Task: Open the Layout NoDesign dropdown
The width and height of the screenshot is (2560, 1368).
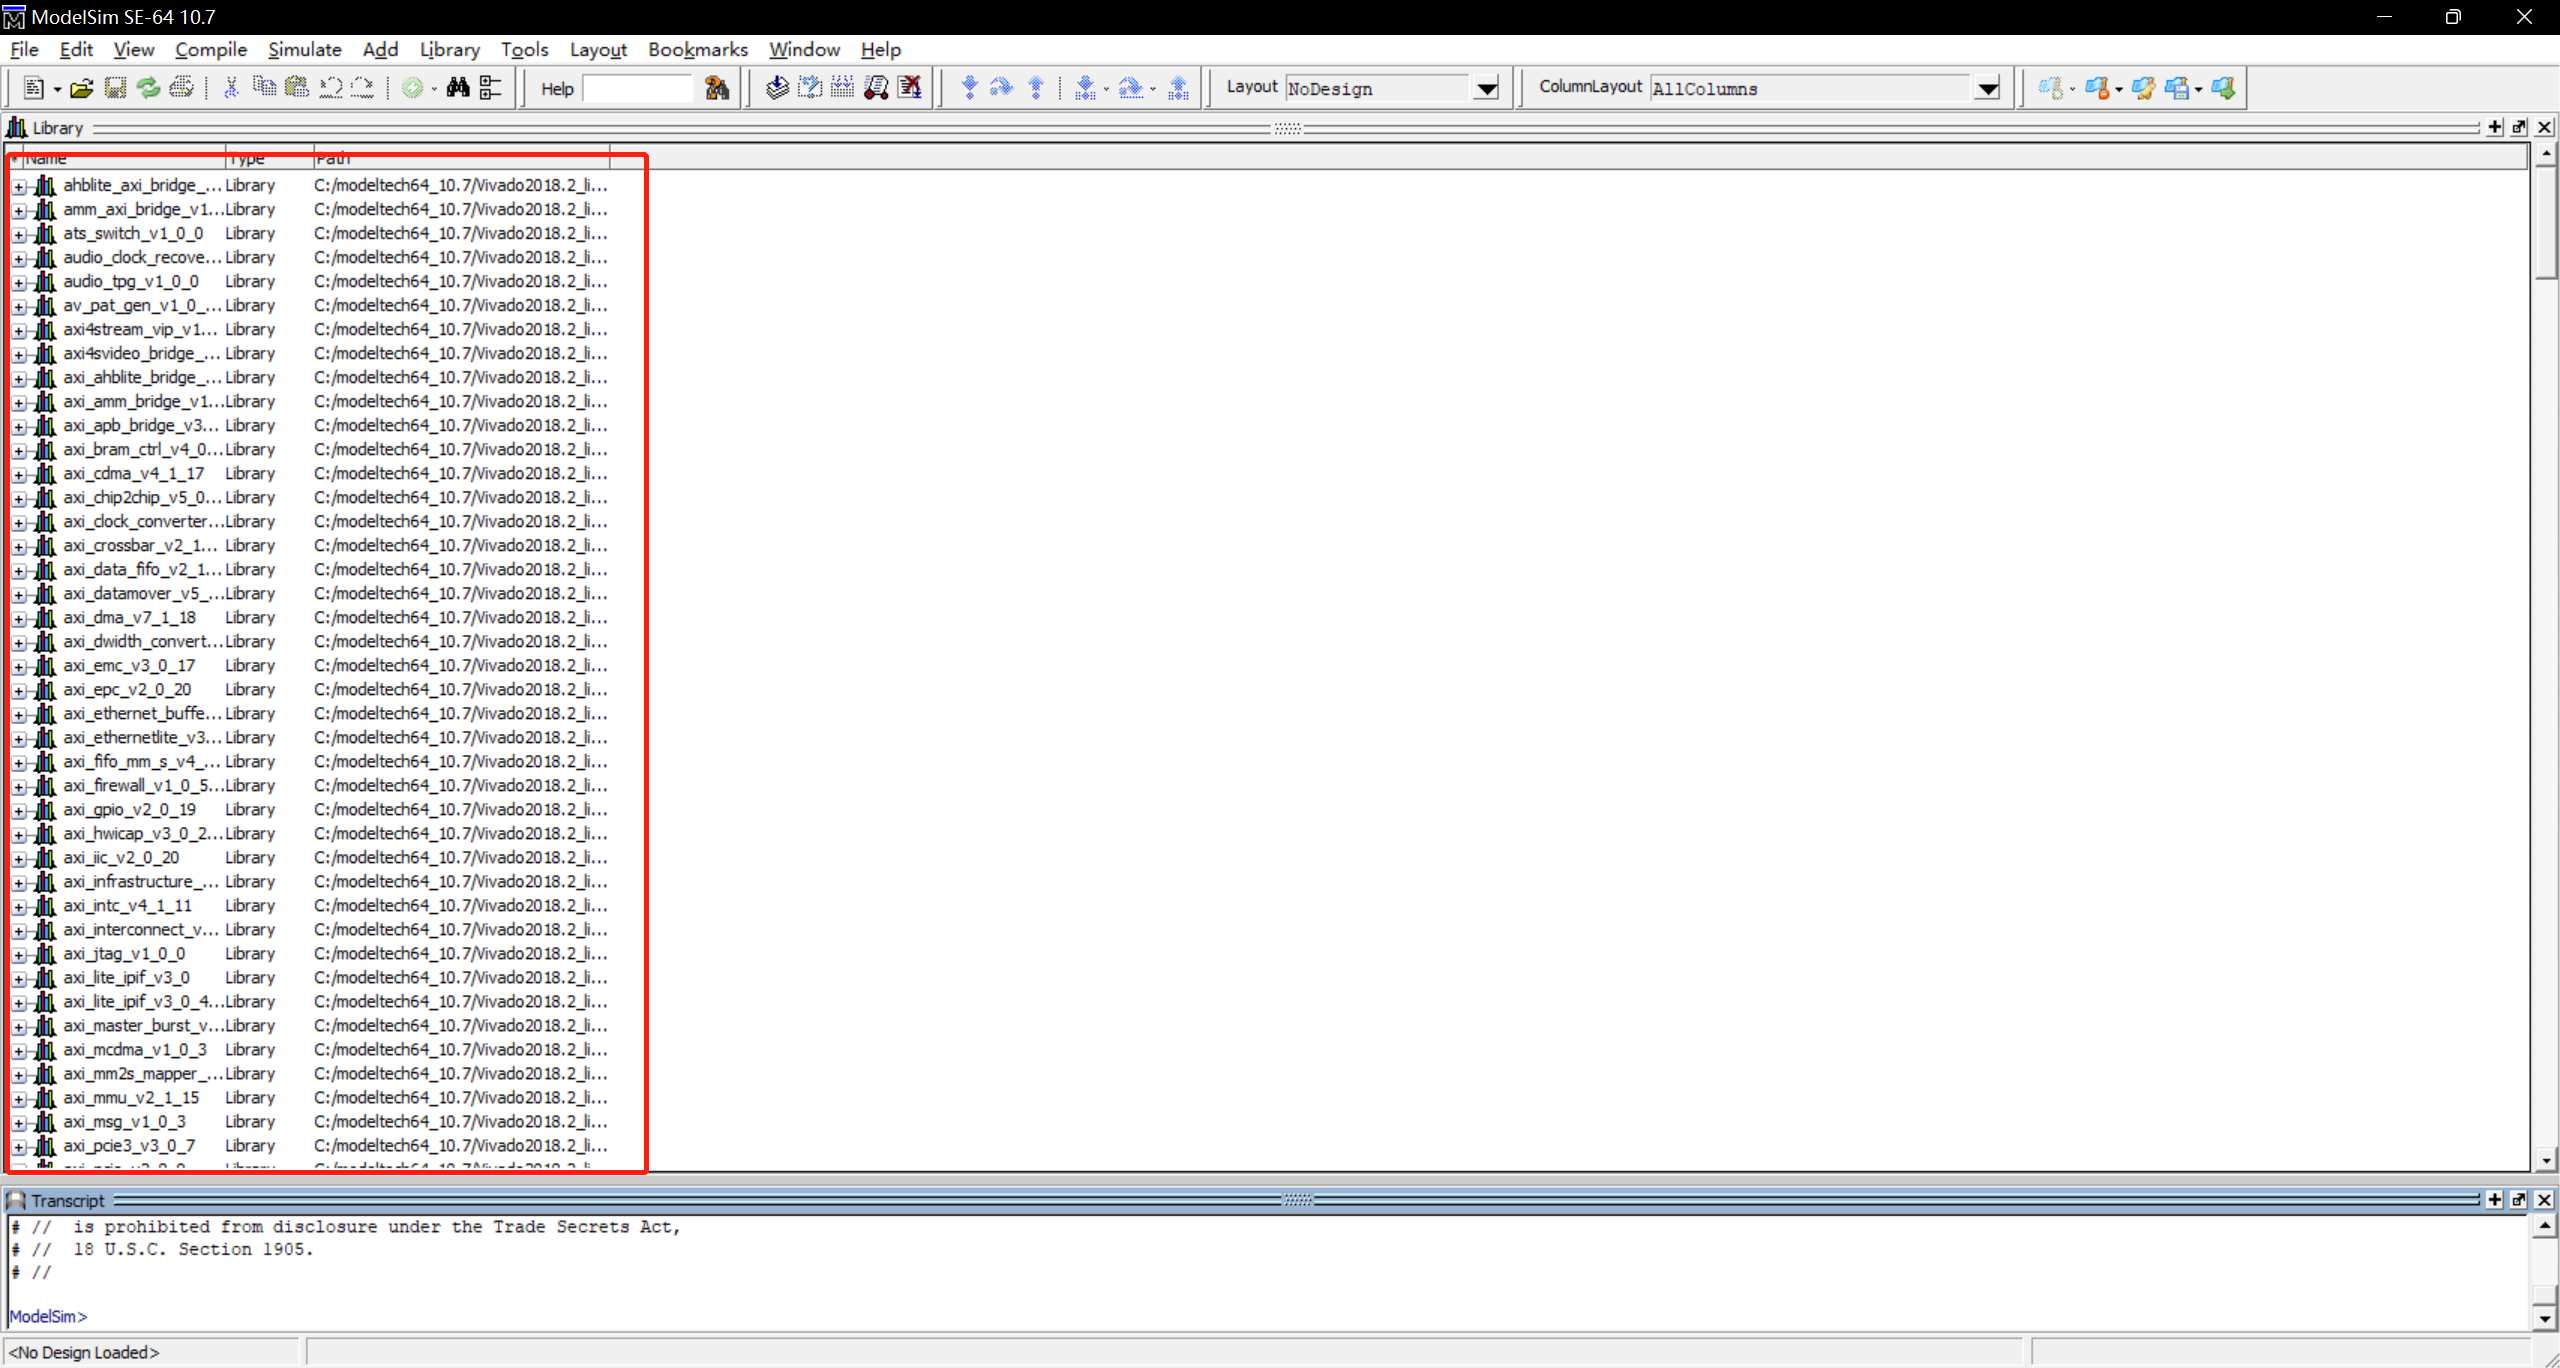Action: pyautogui.click(x=1487, y=89)
